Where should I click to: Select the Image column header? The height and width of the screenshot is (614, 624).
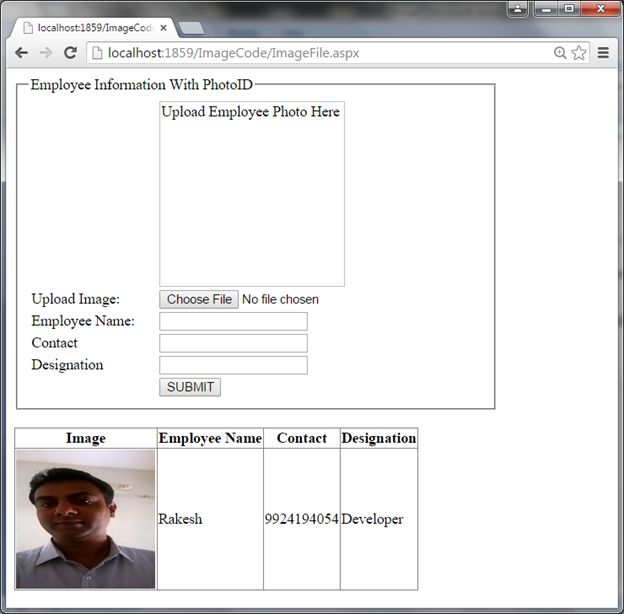(x=86, y=438)
